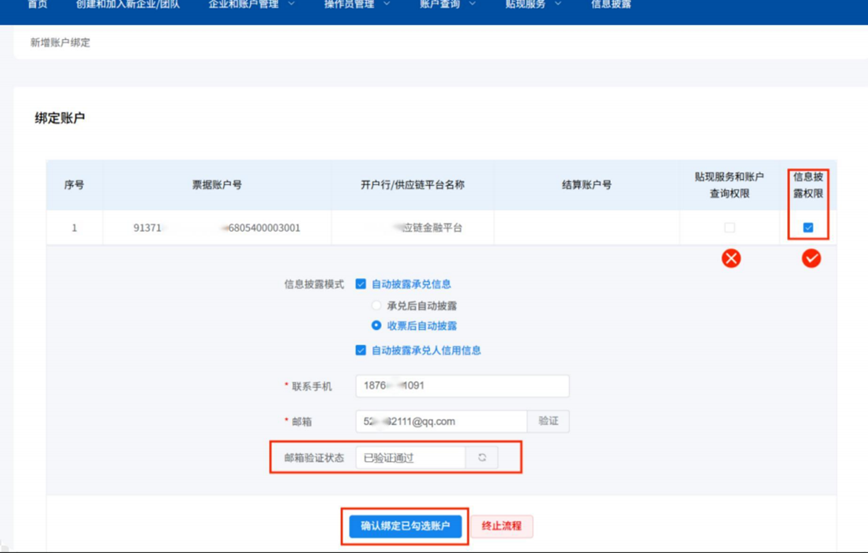Toggle the 自动披露承兑信息 checkbox
The height and width of the screenshot is (553, 868).
pos(361,284)
